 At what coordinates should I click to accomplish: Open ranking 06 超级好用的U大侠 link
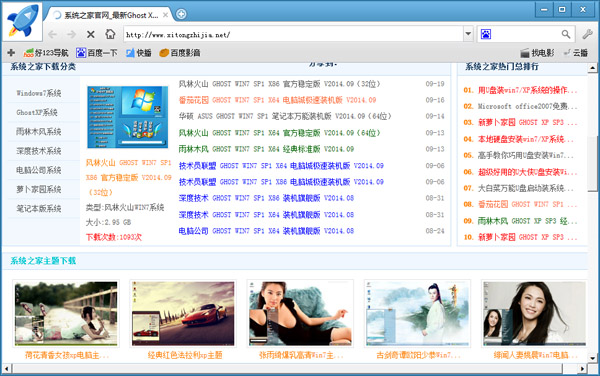[527, 172]
